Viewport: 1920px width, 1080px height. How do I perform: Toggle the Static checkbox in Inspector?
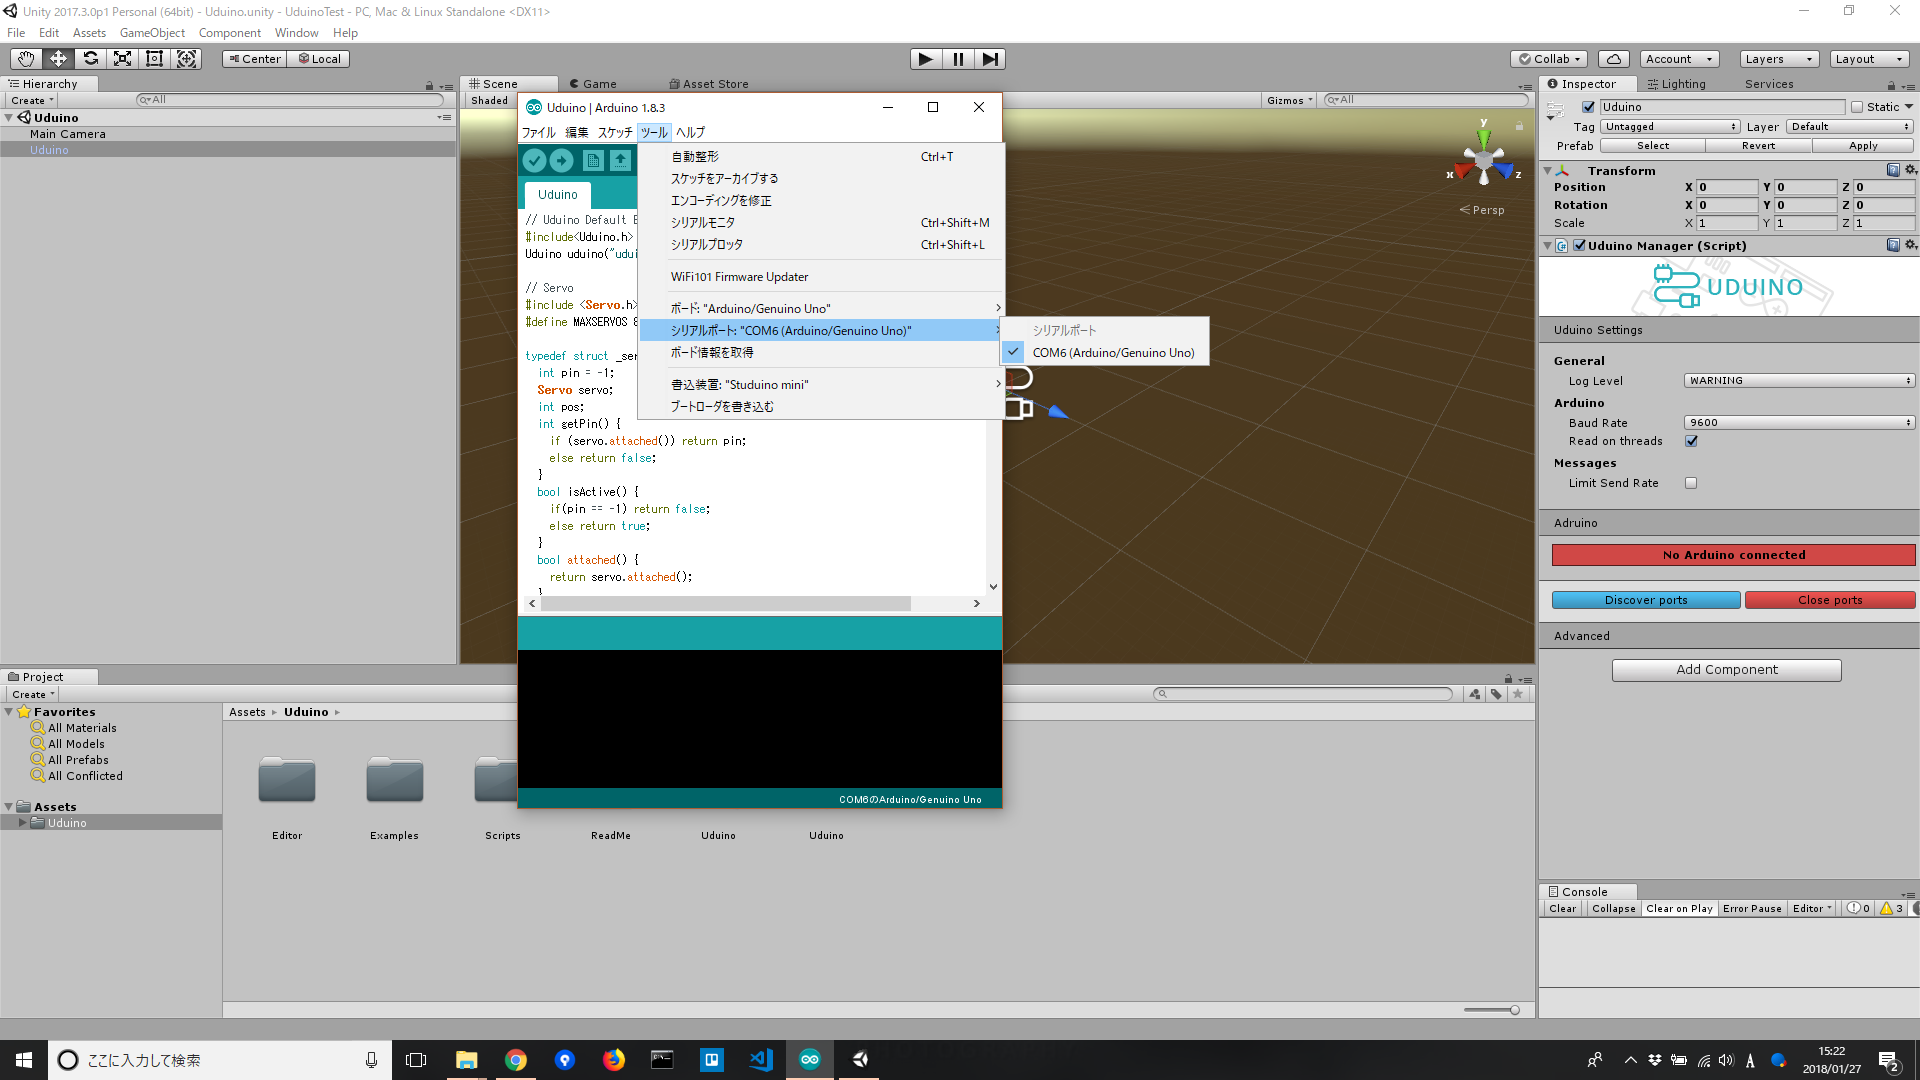pyautogui.click(x=1857, y=107)
